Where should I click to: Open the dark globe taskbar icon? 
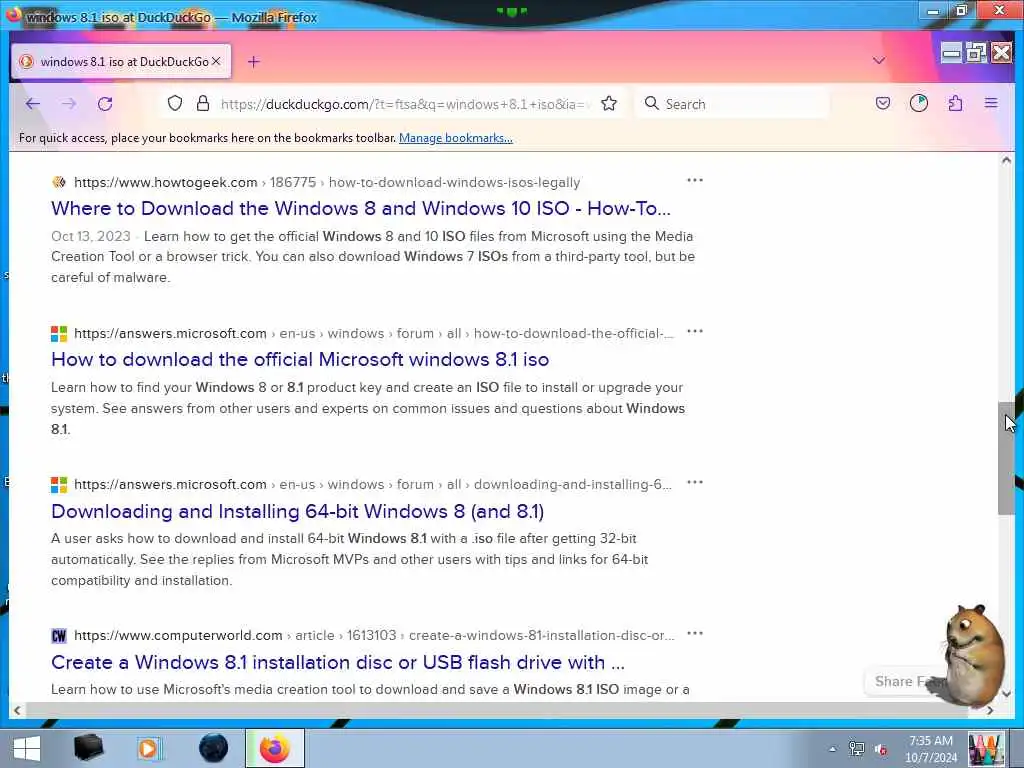213,748
